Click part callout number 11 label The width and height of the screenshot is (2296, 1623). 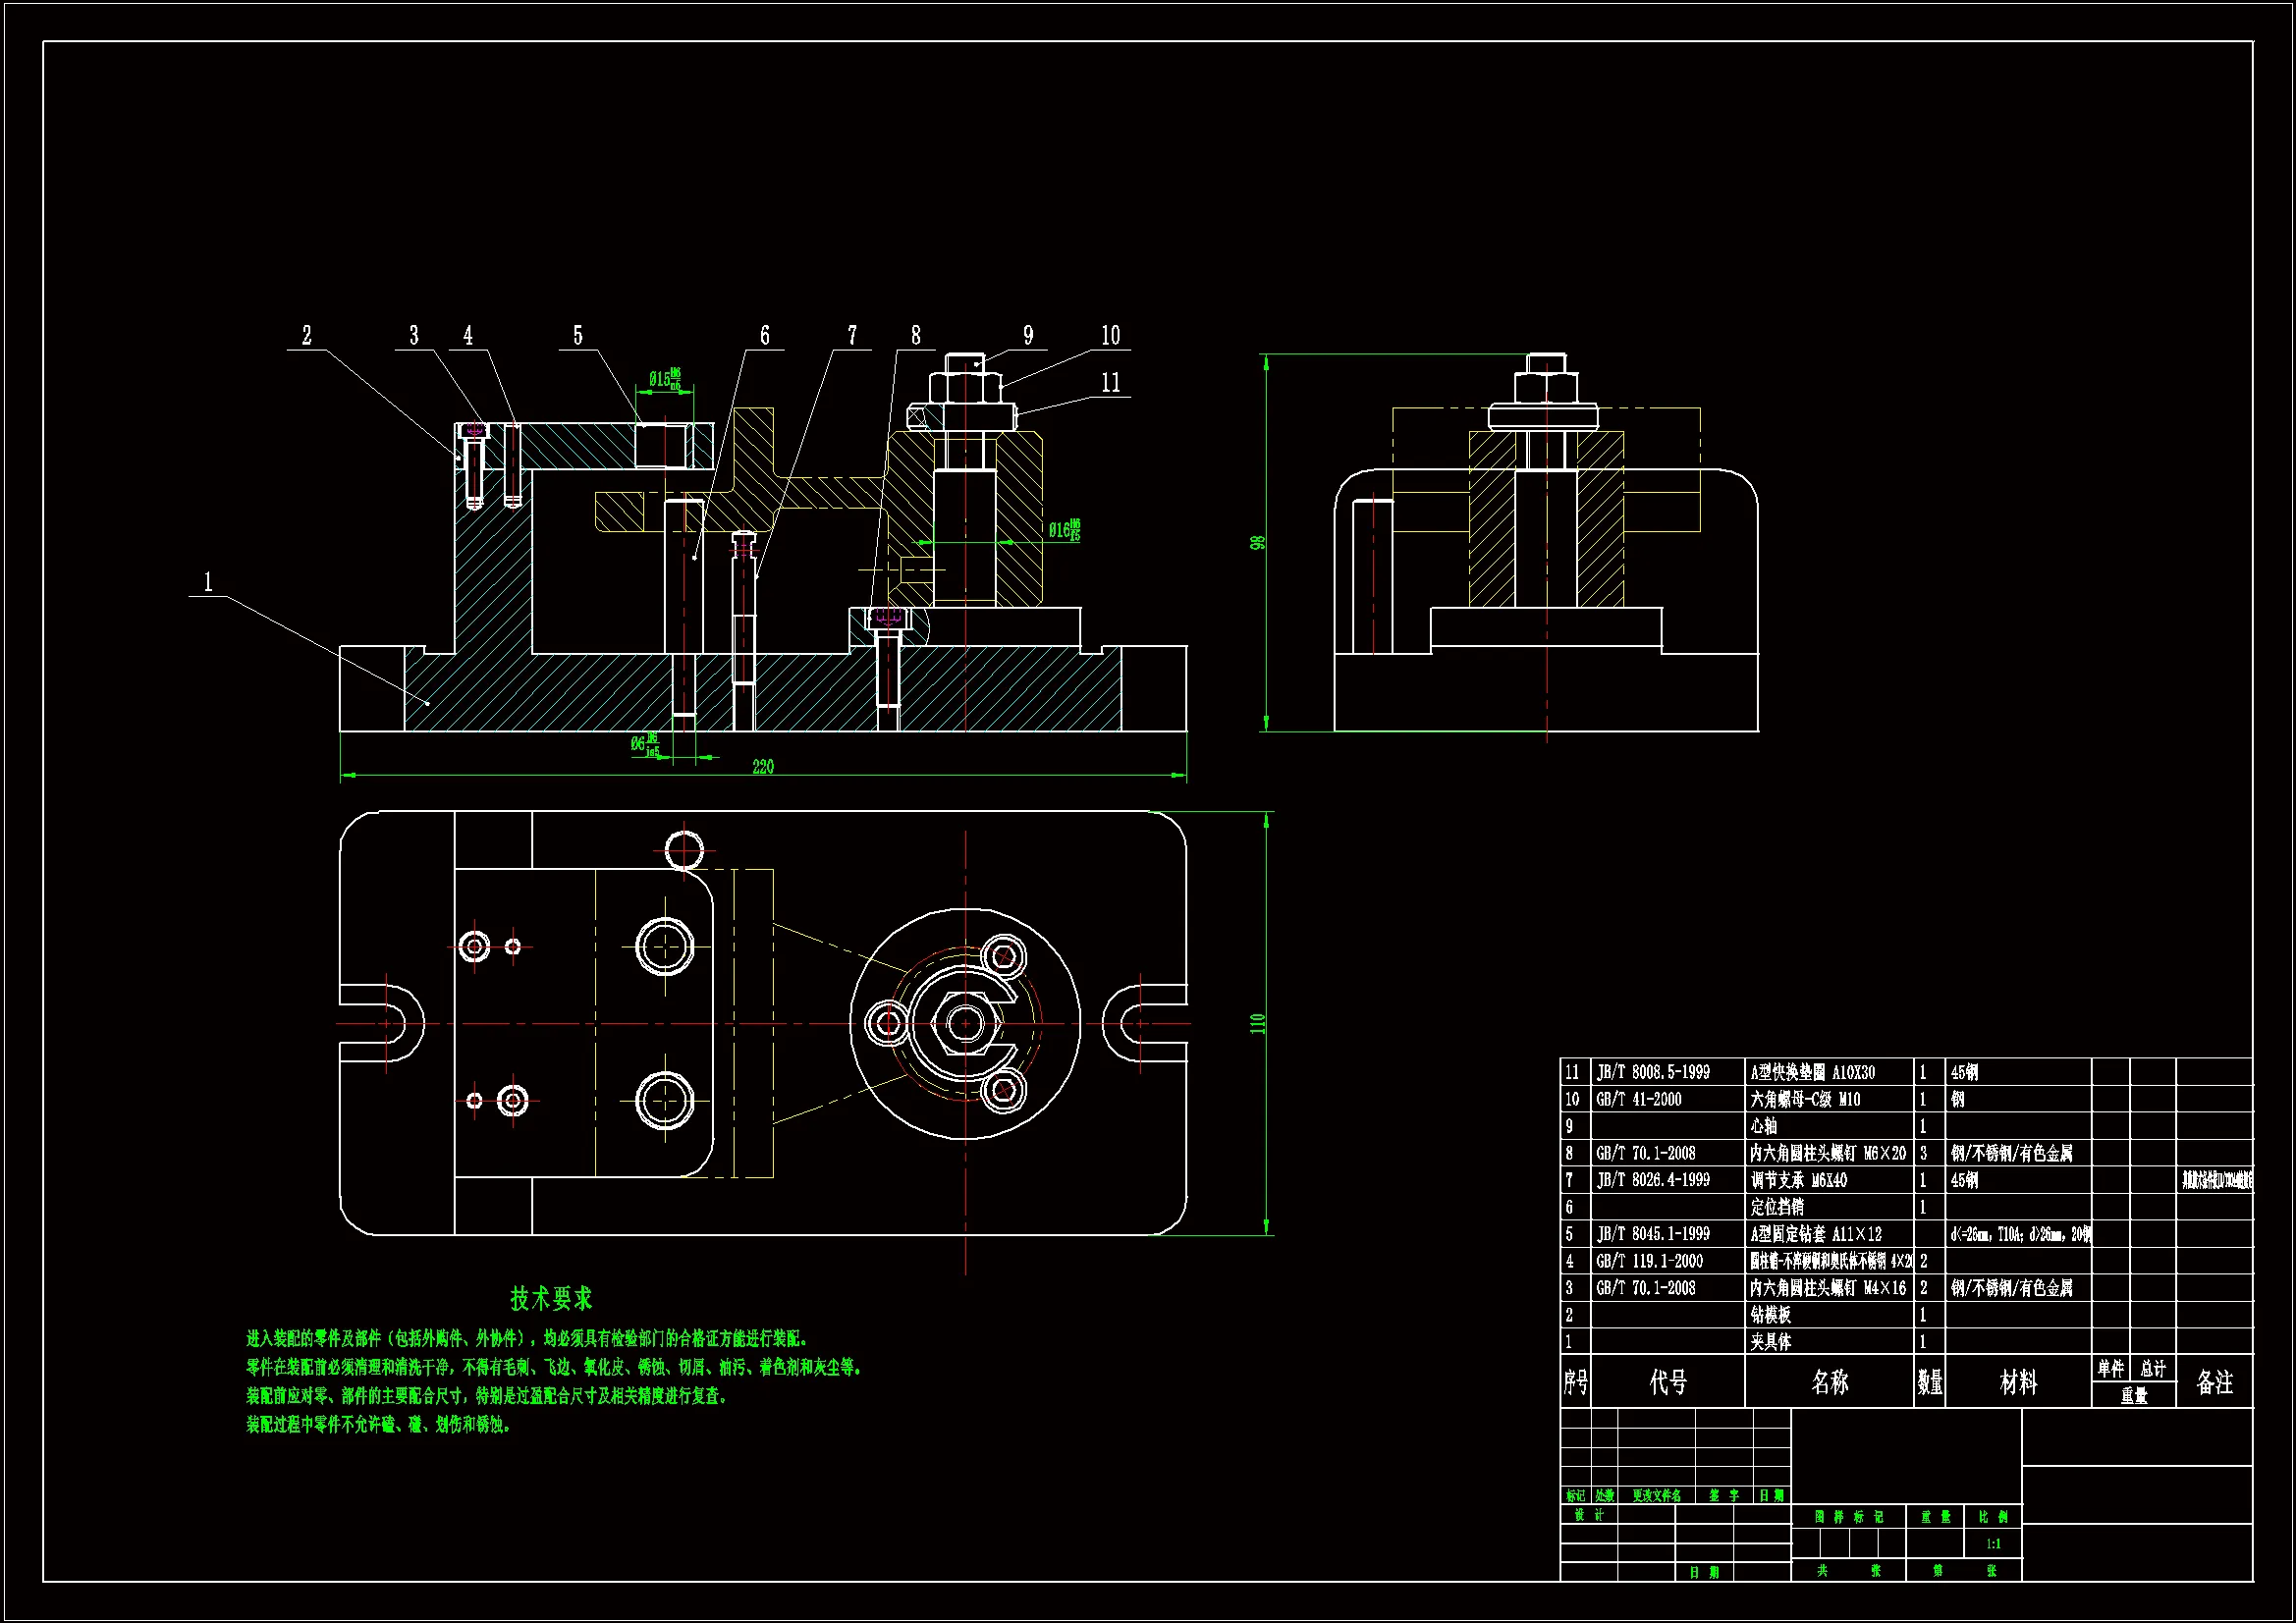[1110, 382]
